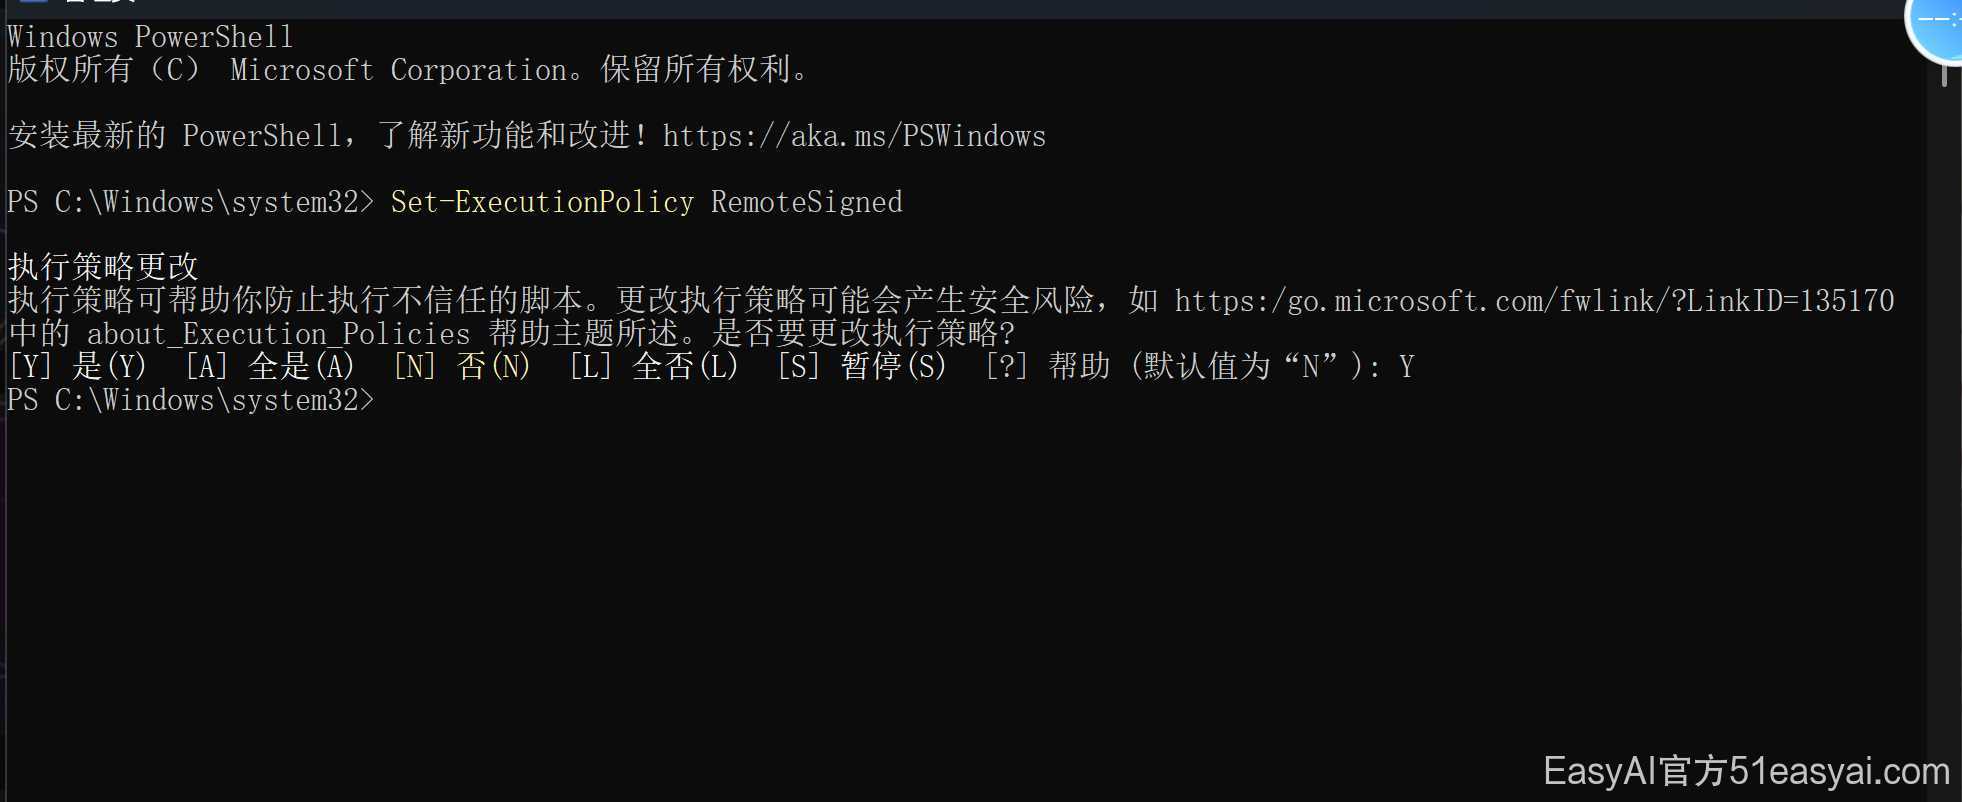Click the 执行策略更改 heading
This screenshot has width=1962, height=802.
click(103, 267)
